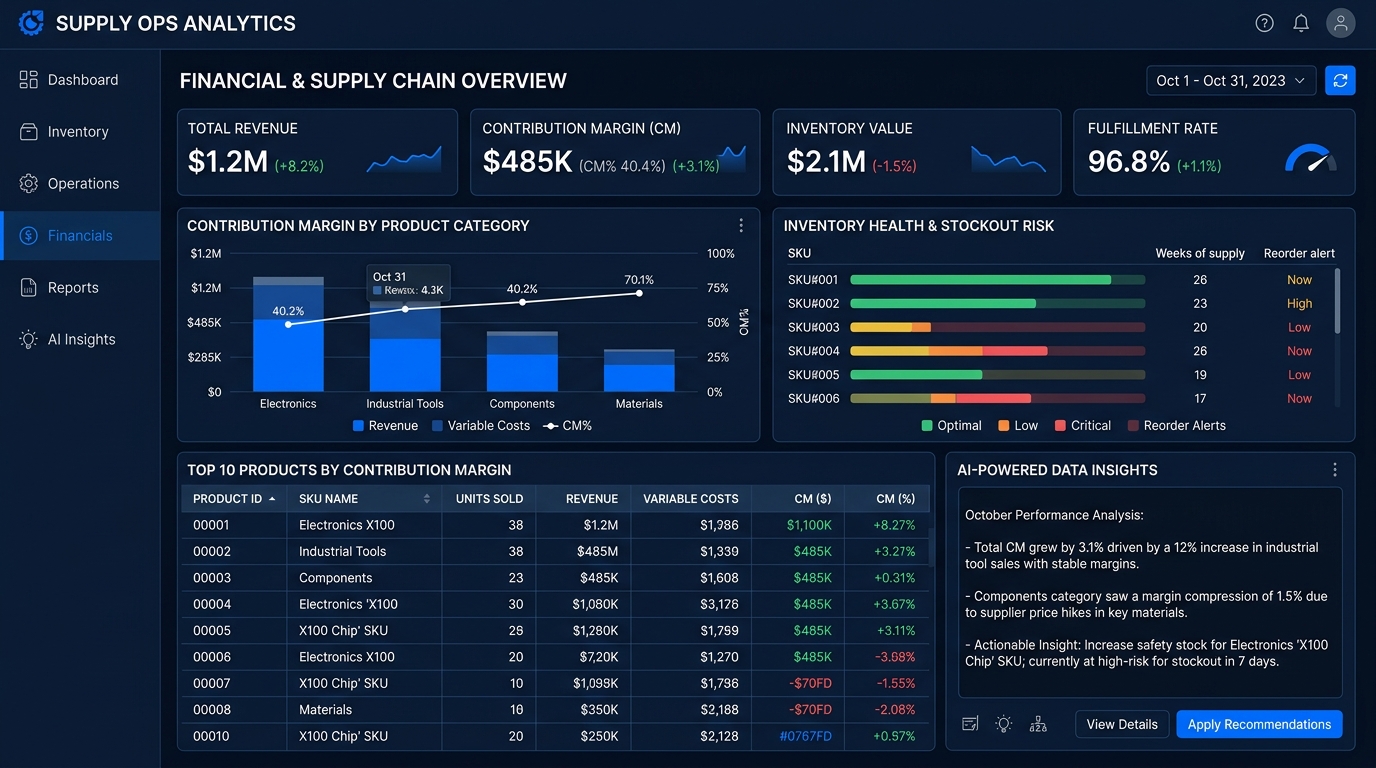1376x768 pixels.
Task: Open the user profile avatar
Action: [x=1340, y=23]
